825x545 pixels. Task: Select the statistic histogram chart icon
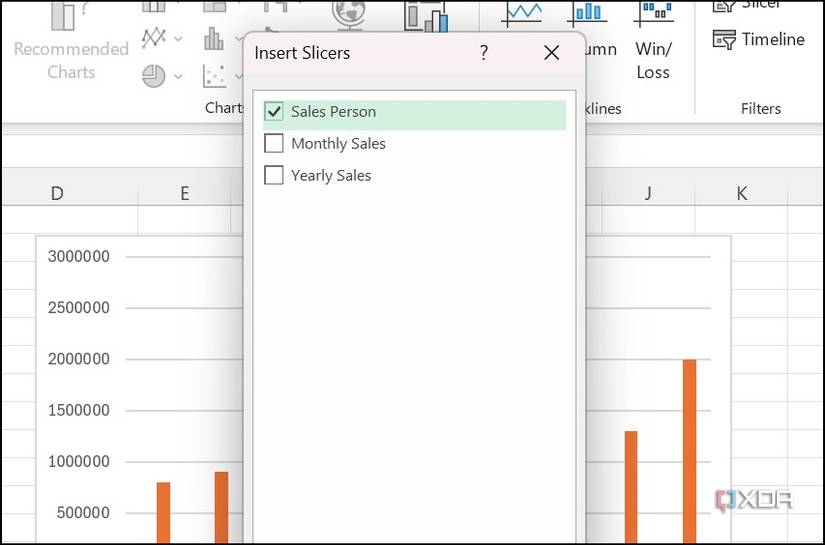click(x=214, y=38)
